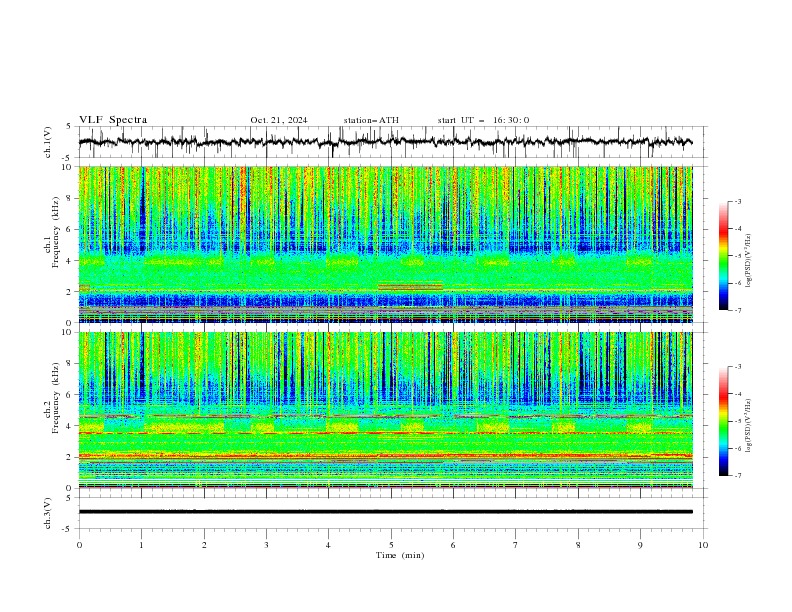Screen dimensions: 792x612
Task: Click time axis tick label "1"
Action: pos(141,545)
